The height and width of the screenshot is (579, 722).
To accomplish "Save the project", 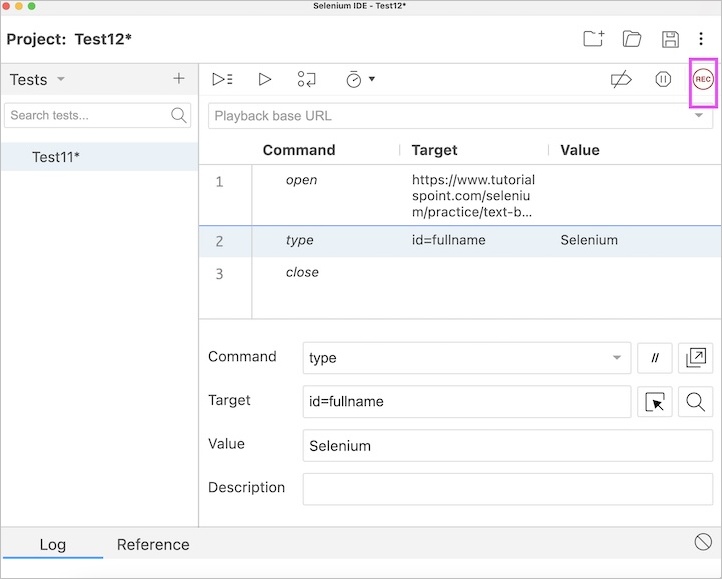I will coord(670,39).
